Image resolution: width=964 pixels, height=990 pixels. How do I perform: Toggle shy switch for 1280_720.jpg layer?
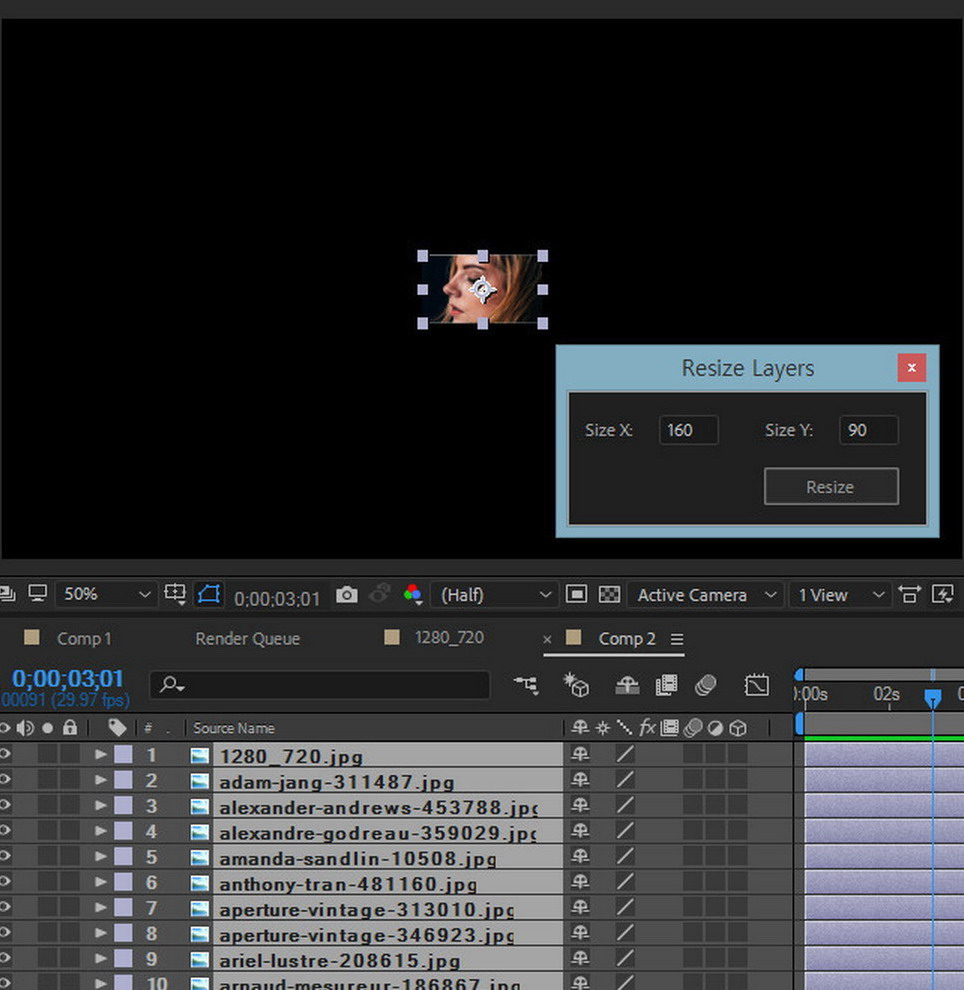coord(580,754)
